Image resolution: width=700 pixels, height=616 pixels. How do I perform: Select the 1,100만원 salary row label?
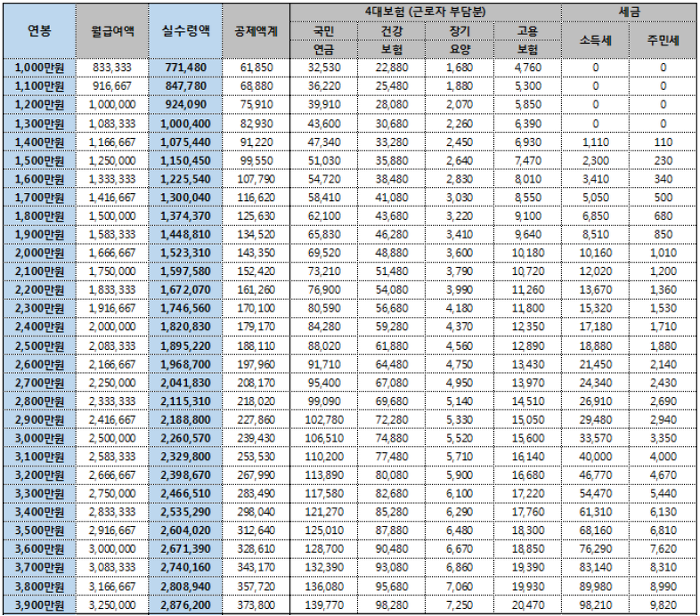point(40,86)
